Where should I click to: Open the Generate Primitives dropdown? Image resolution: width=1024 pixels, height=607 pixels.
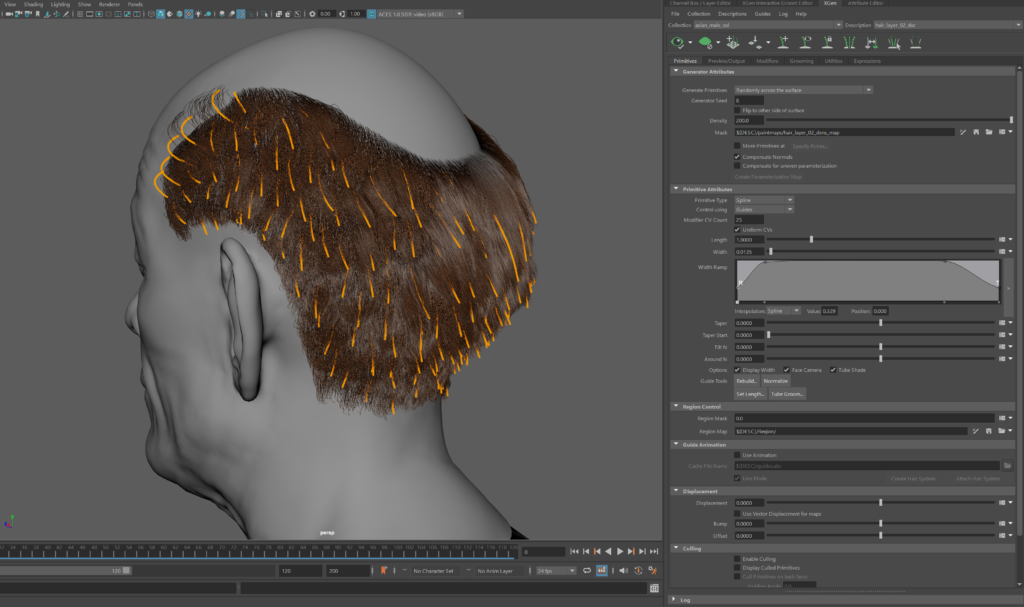(803, 90)
